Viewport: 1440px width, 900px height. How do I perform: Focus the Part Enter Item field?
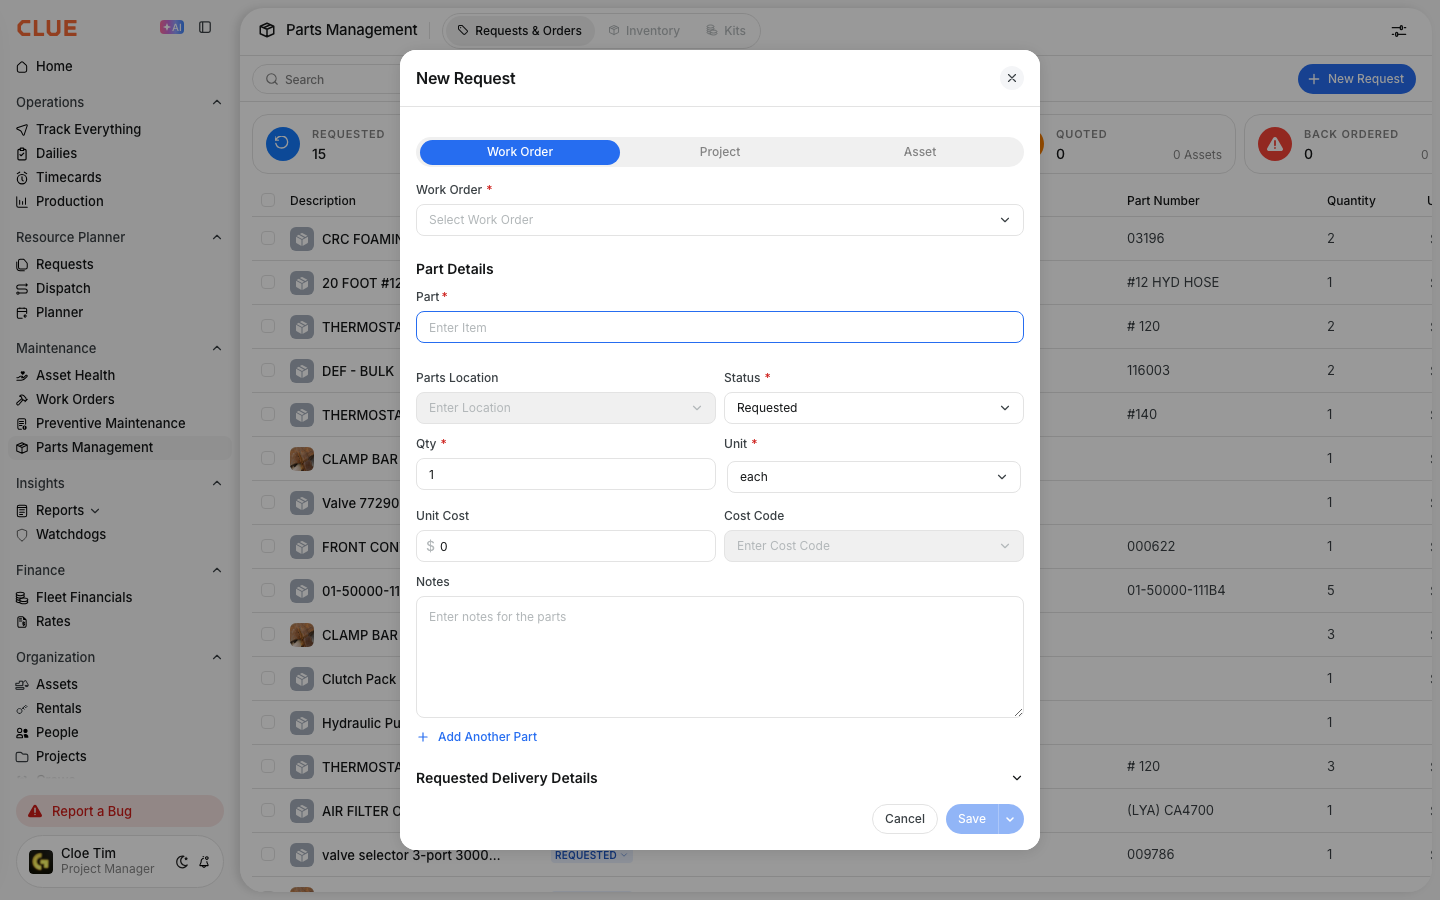pos(720,327)
